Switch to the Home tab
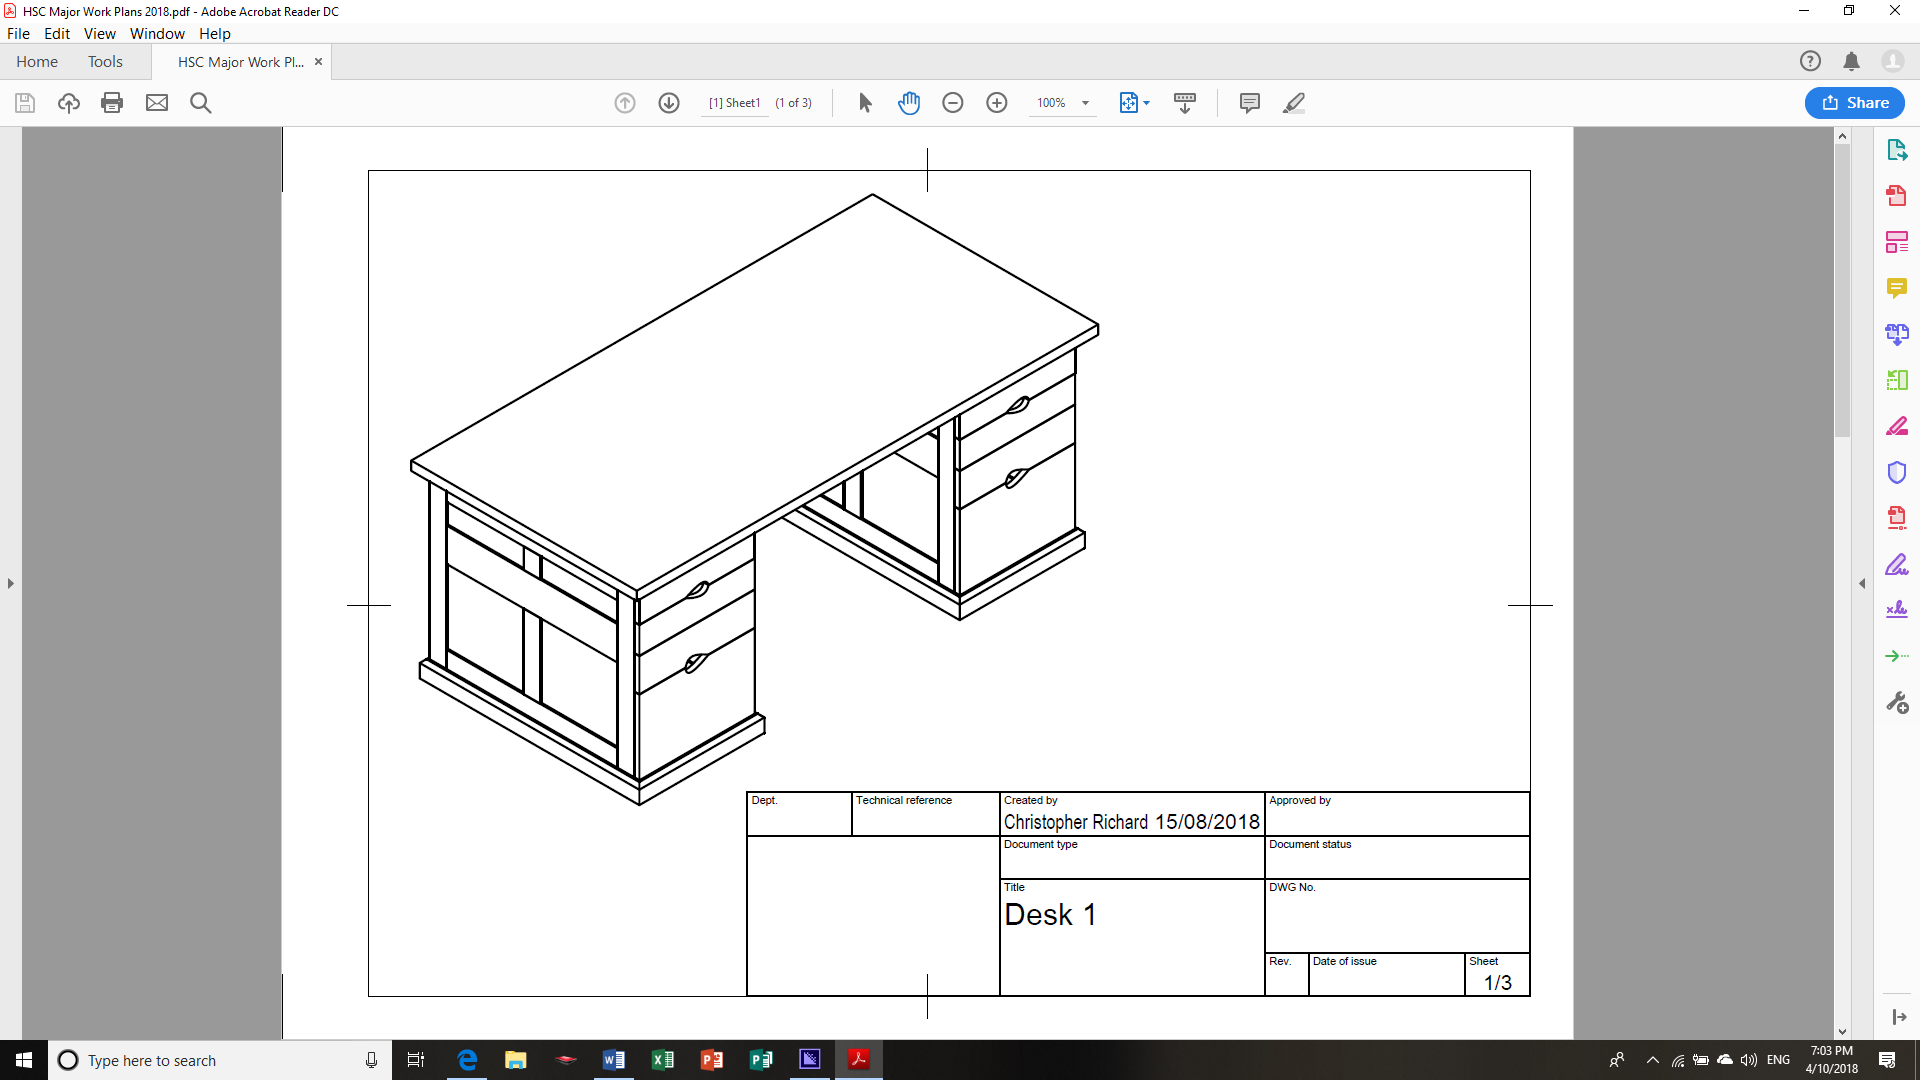1920x1080 pixels. [x=37, y=61]
